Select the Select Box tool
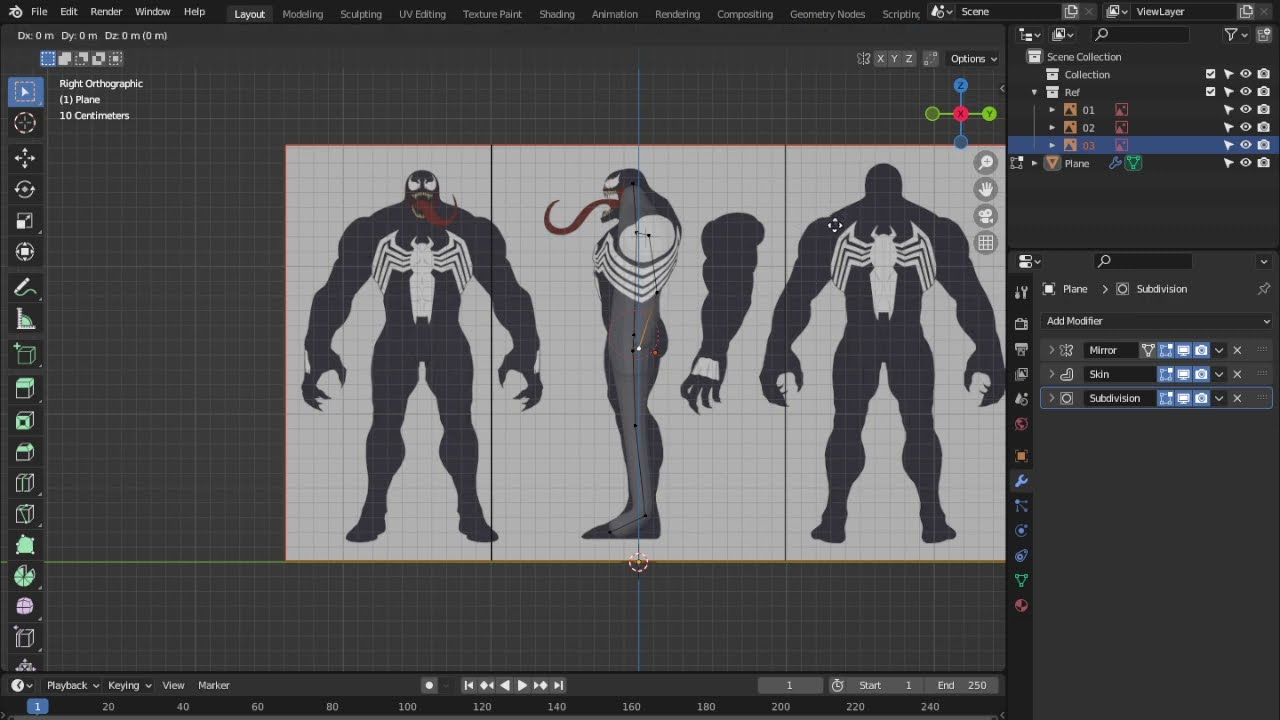The width and height of the screenshot is (1280, 720). coord(25,91)
